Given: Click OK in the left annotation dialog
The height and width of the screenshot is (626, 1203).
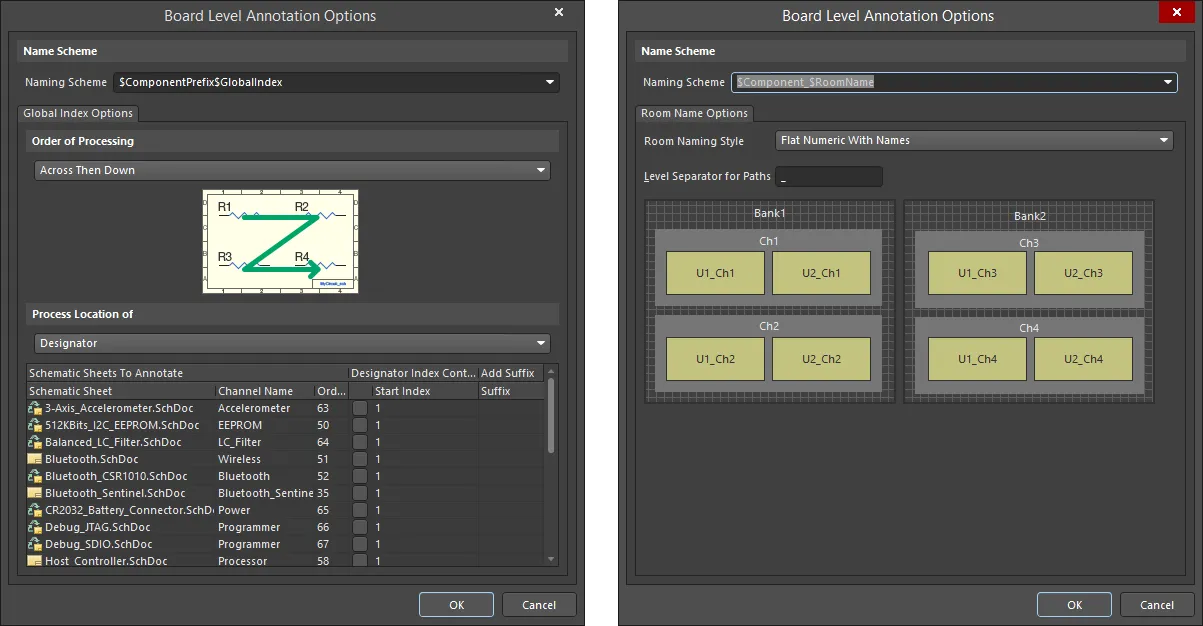Looking at the screenshot, I should (x=456, y=604).
